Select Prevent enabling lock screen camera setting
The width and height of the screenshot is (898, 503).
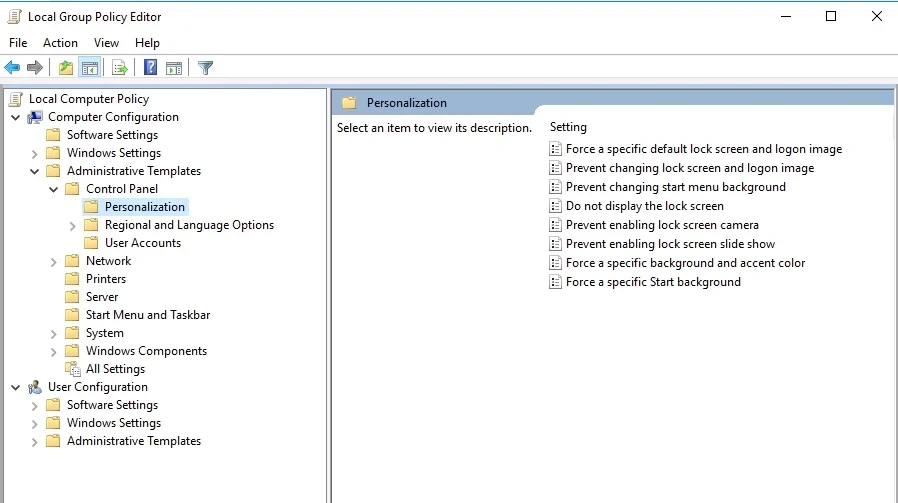pos(662,225)
